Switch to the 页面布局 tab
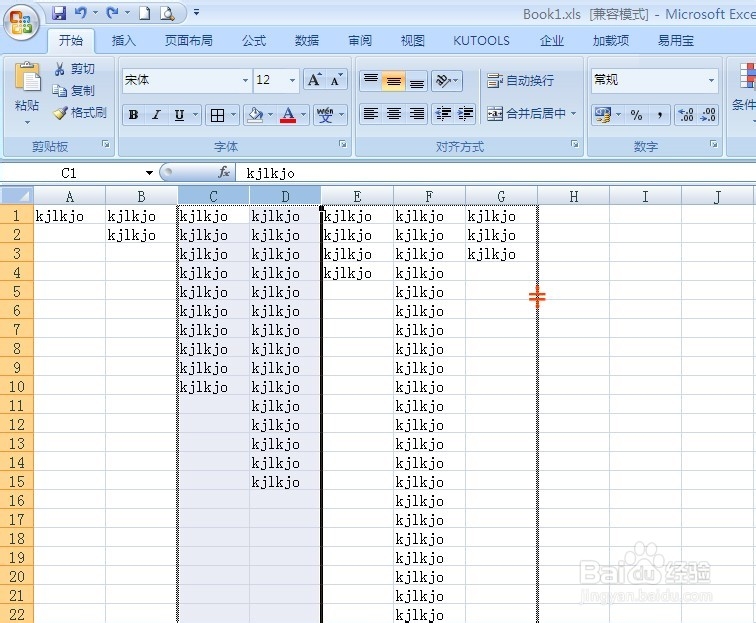Image resolution: width=756 pixels, height=623 pixels. (189, 41)
